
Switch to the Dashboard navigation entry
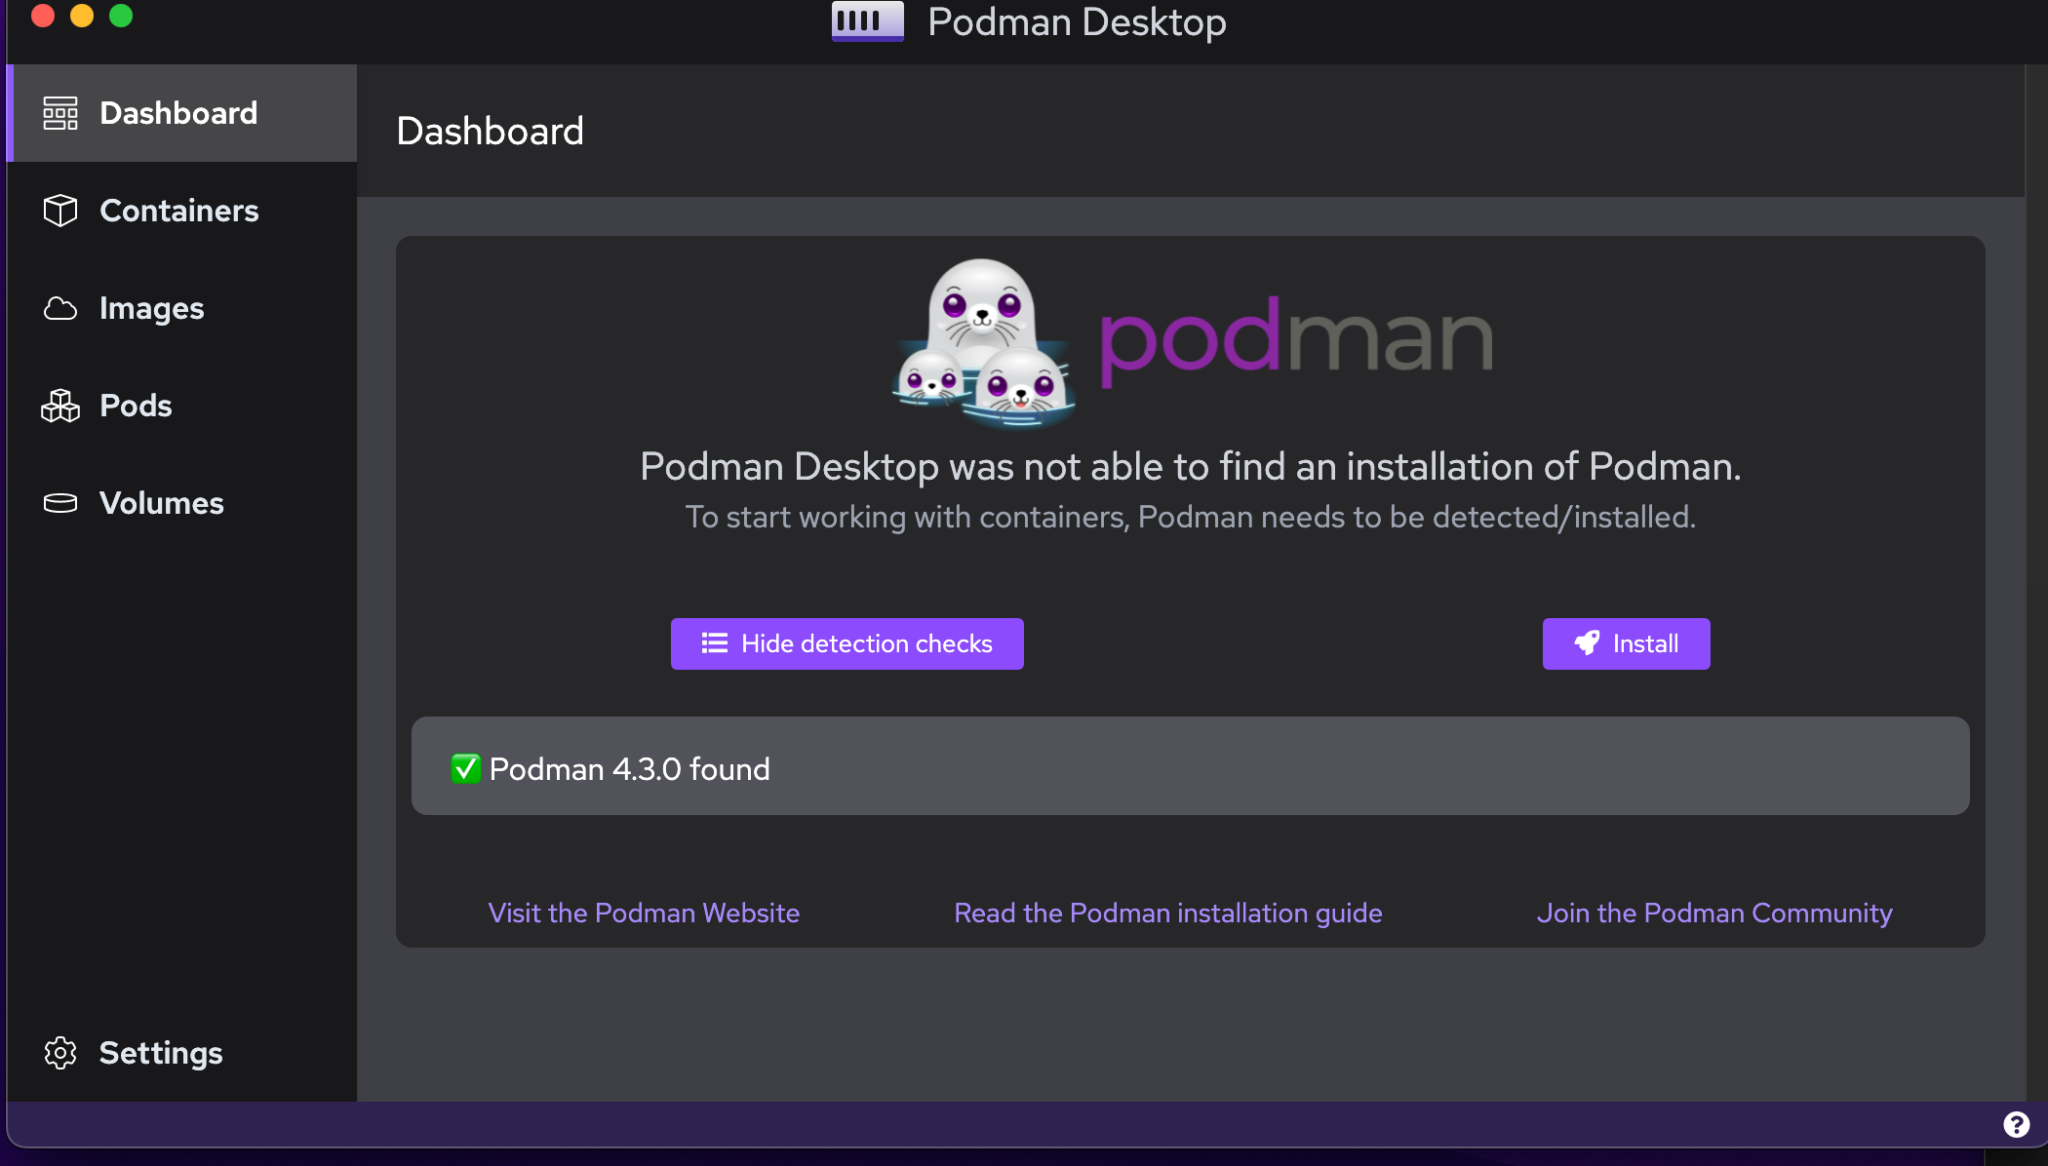pos(178,113)
